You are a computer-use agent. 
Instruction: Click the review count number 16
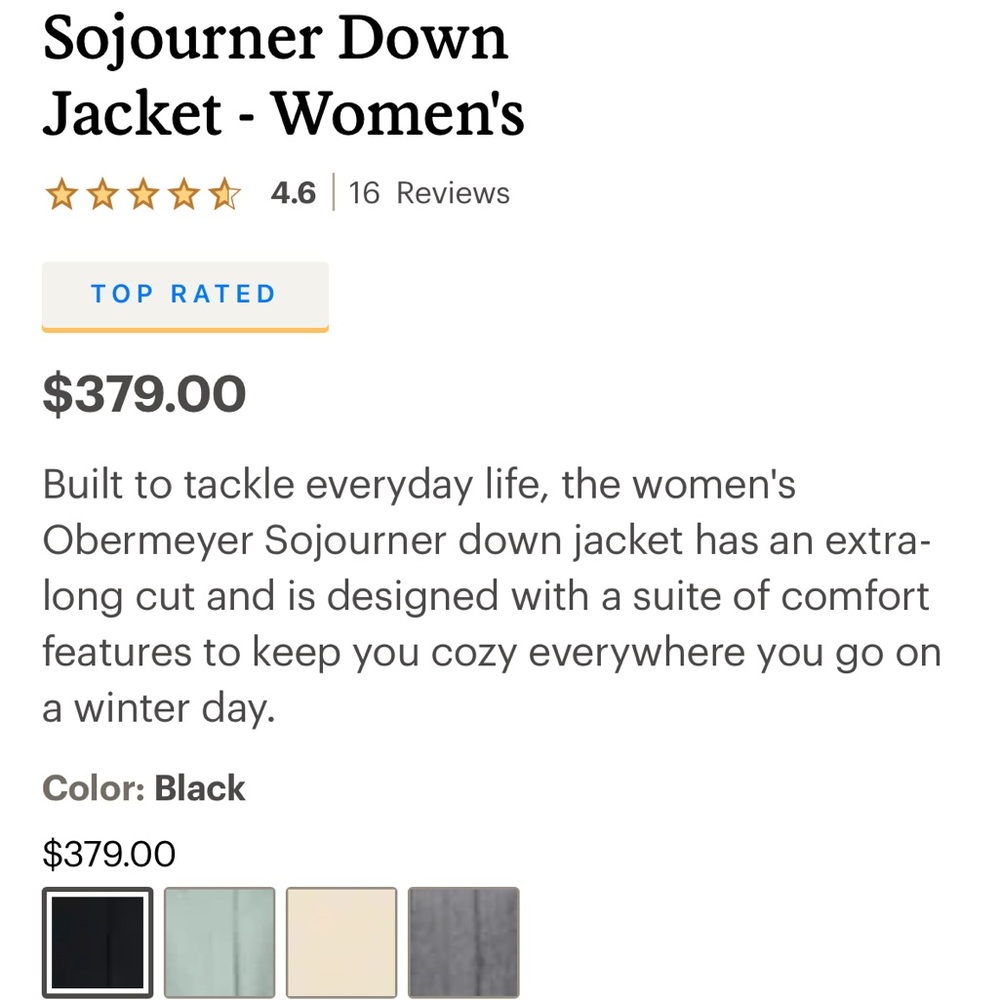[364, 193]
